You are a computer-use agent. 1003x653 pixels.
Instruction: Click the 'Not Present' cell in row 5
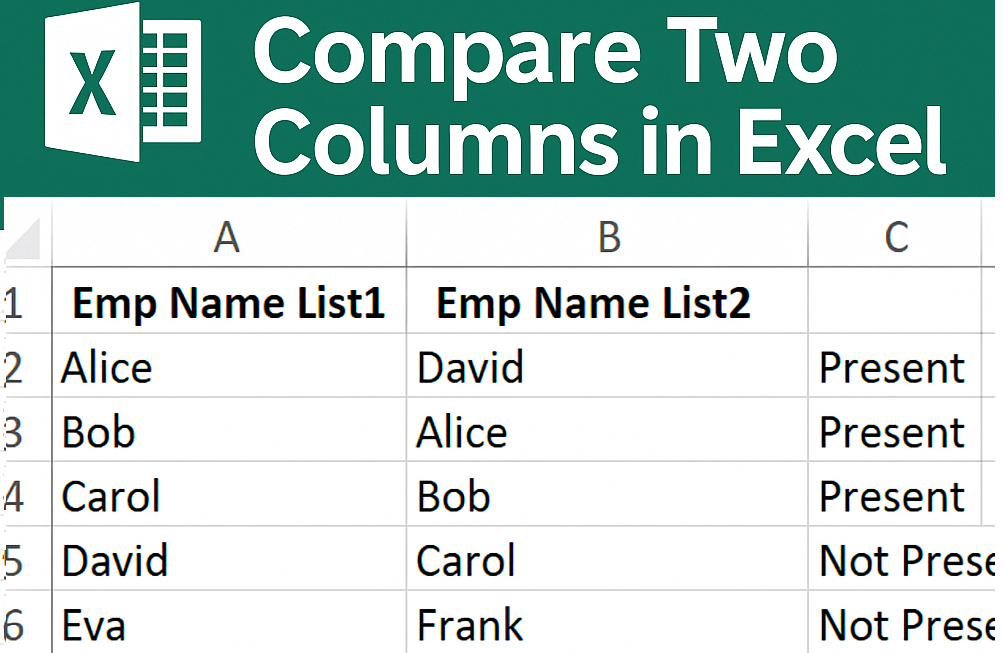[905, 560]
